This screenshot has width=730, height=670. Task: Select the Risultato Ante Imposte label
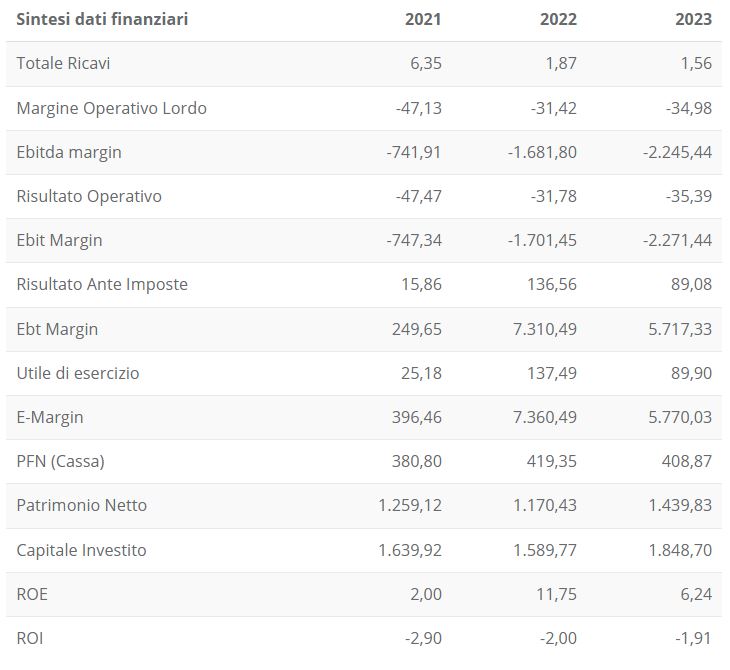(102, 284)
